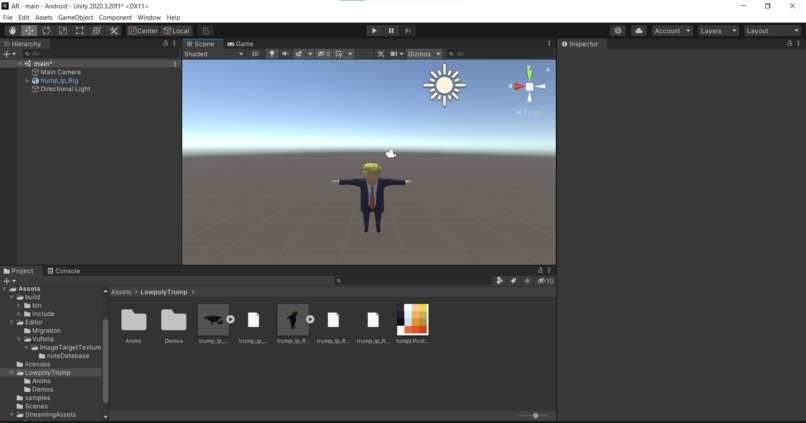Select the Project tab
The image size is (806, 423).
pyautogui.click(x=19, y=271)
